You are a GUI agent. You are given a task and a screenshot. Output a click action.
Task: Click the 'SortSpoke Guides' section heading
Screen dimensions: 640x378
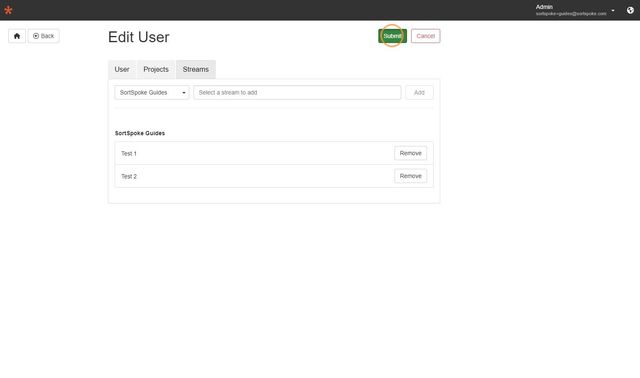[x=140, y=133]
